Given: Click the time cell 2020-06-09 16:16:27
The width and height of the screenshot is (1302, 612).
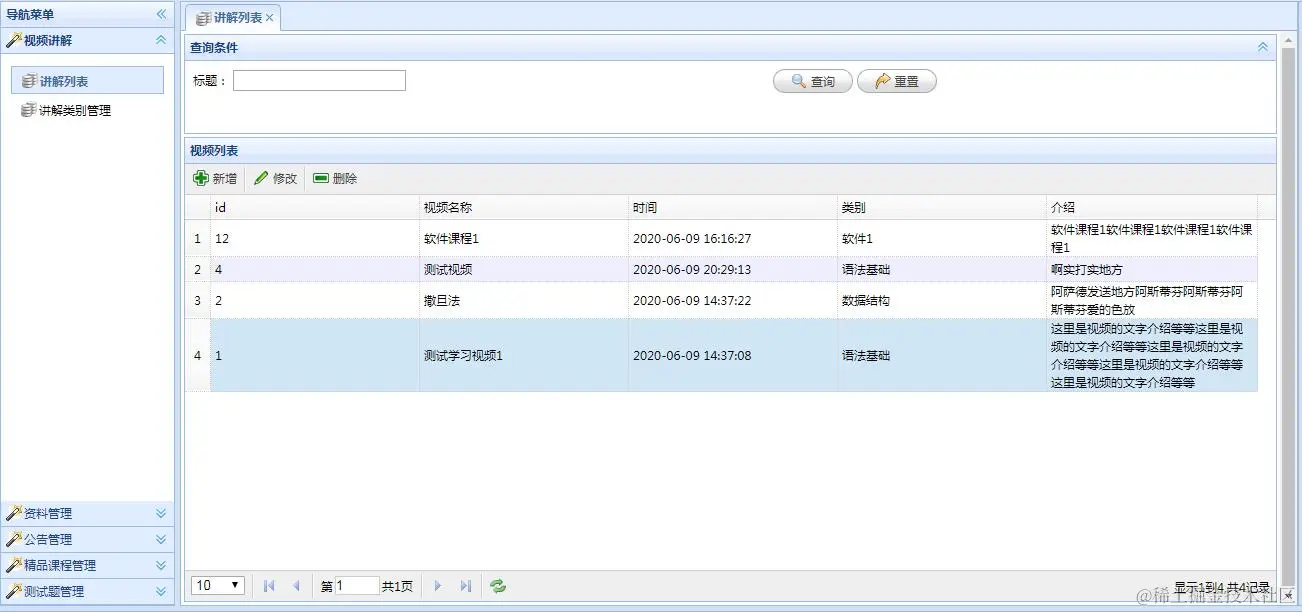Looking at the screenshot, I should (733, 239).
